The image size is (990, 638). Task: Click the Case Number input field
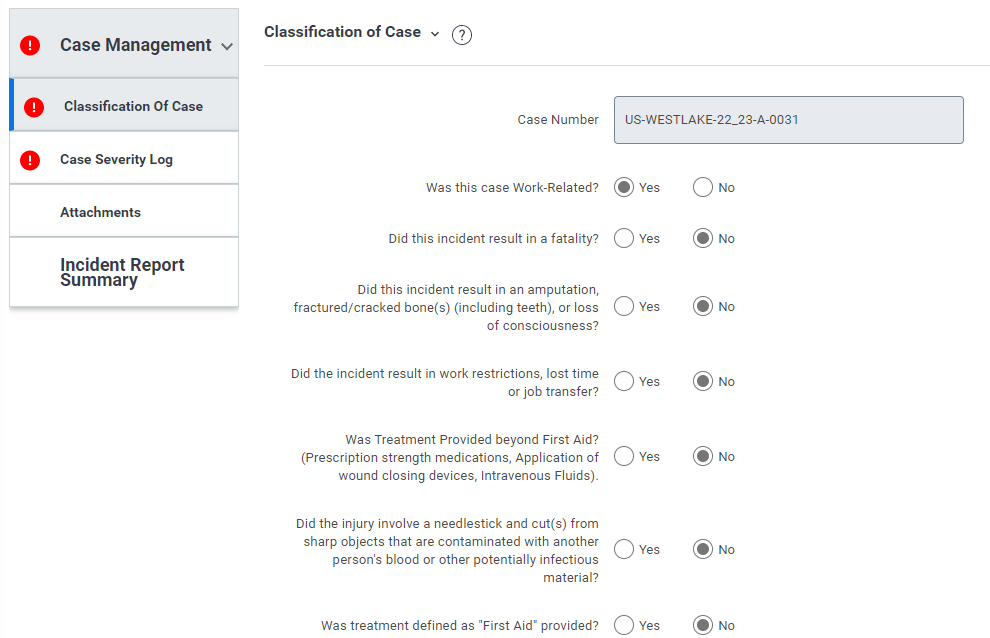[789, 120]
